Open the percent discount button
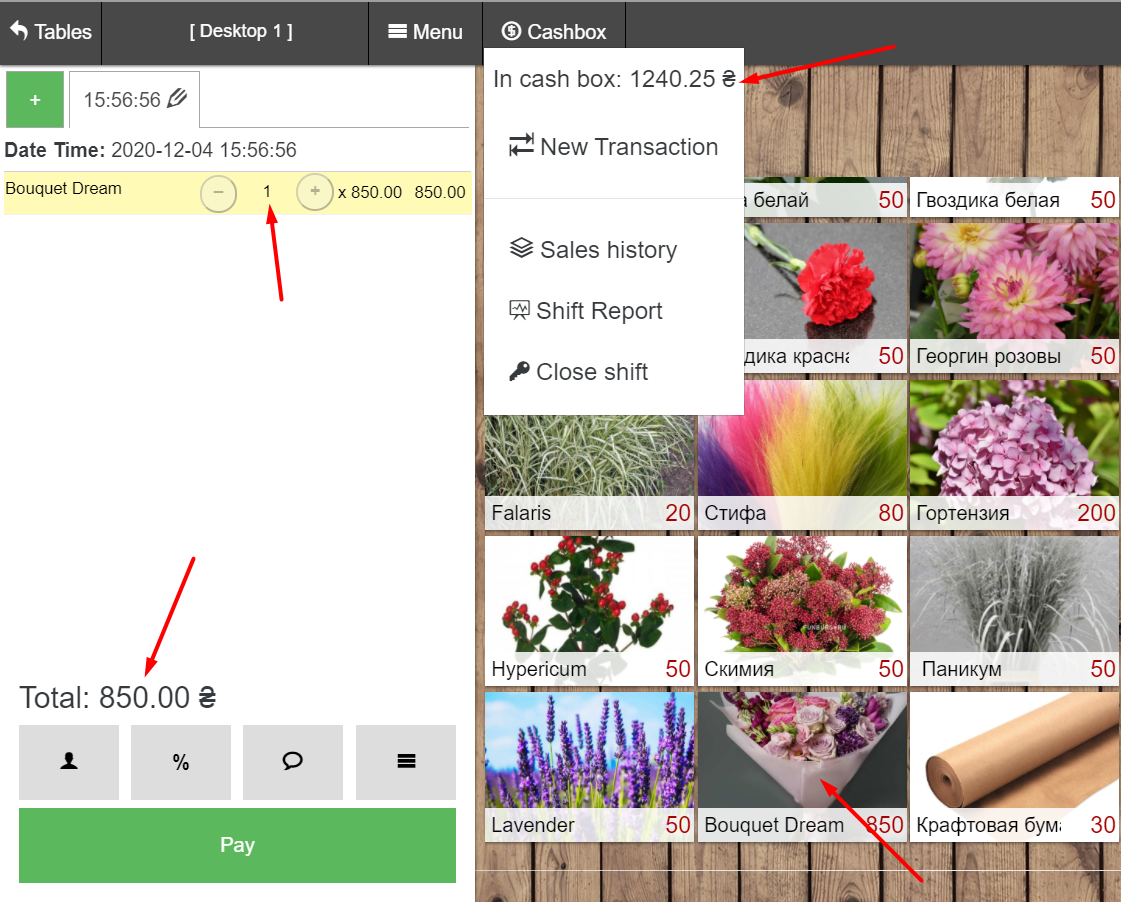Screen dimensions: 1121x902 click(180, 762)
